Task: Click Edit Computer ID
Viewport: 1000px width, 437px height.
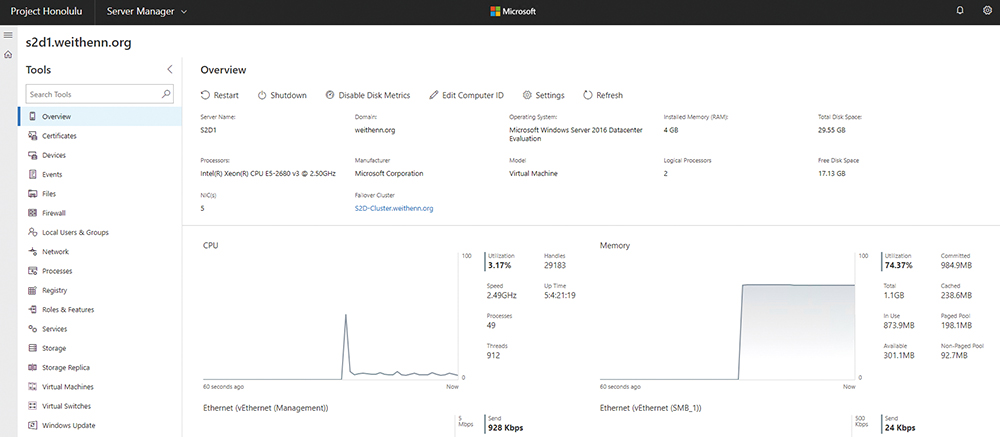Action: click(466, 95)
